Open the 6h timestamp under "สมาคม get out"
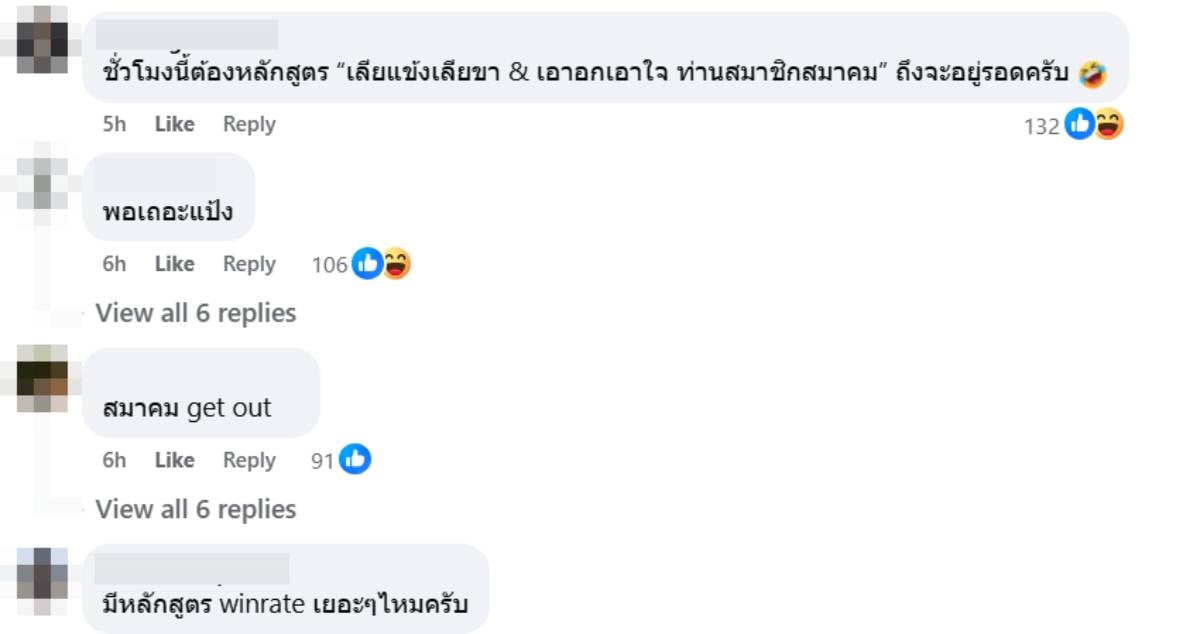The width and height of the screenshot is (1200, 634). [114, 460]
